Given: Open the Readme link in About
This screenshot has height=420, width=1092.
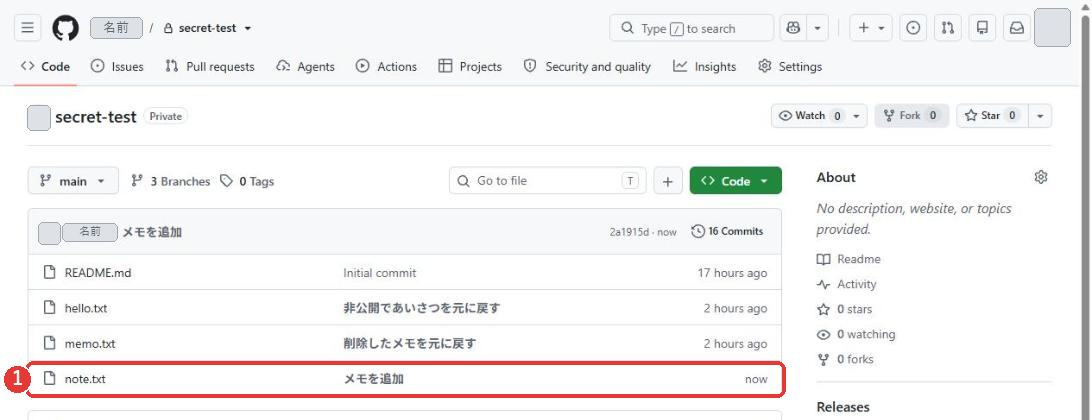Looking at the screenshot, I should (x=849, y=259).
